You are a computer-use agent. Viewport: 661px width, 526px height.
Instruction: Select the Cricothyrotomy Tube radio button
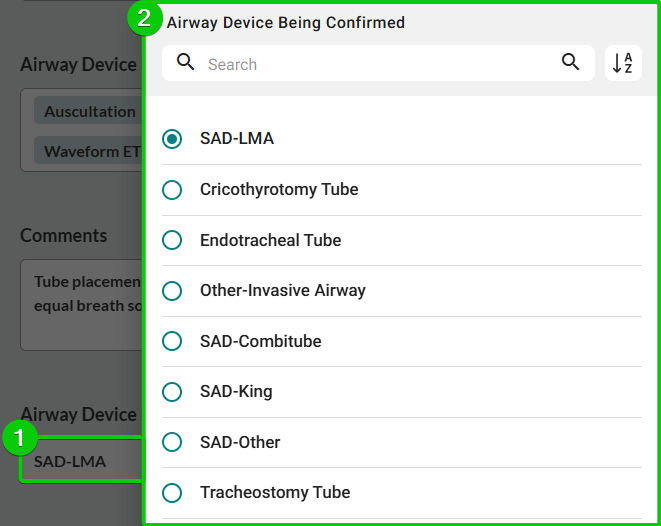pos(172,190)
